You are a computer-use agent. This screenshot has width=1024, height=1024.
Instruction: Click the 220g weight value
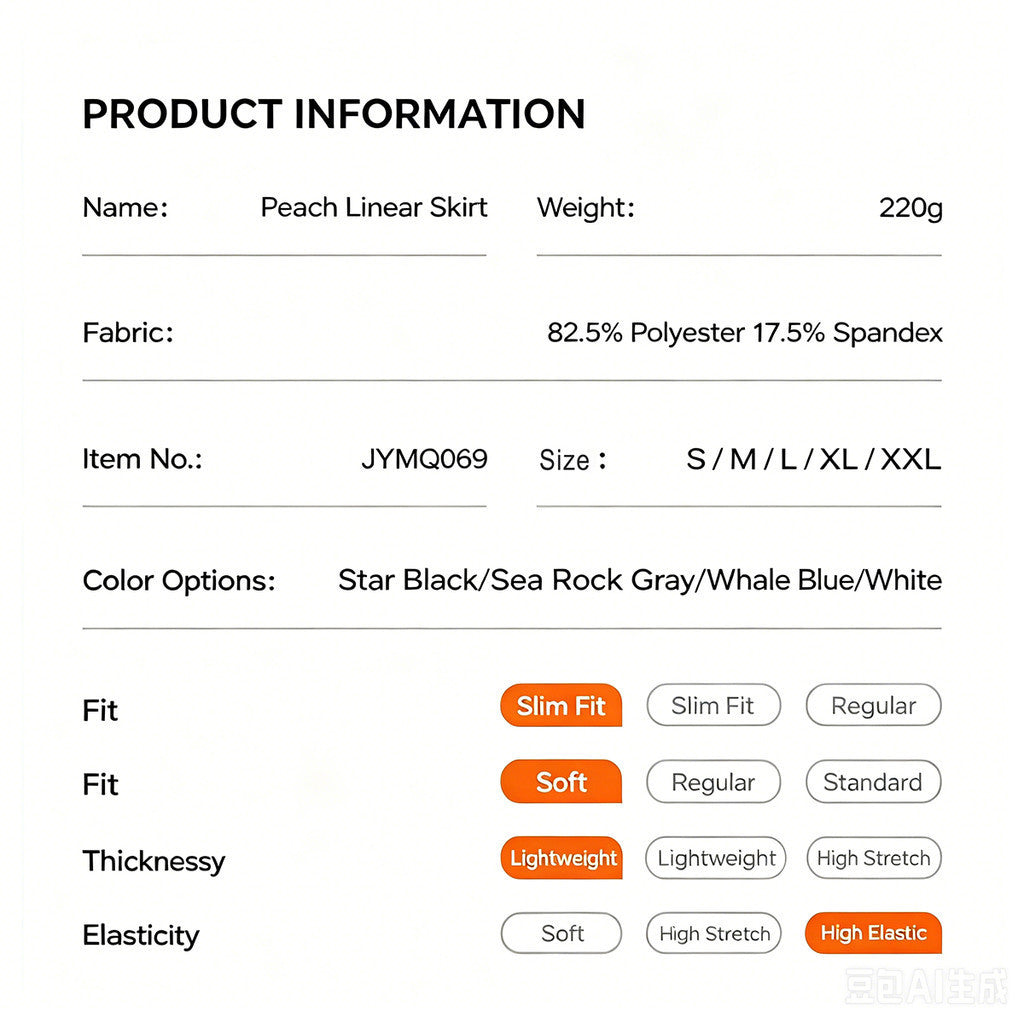click(910, 208)
